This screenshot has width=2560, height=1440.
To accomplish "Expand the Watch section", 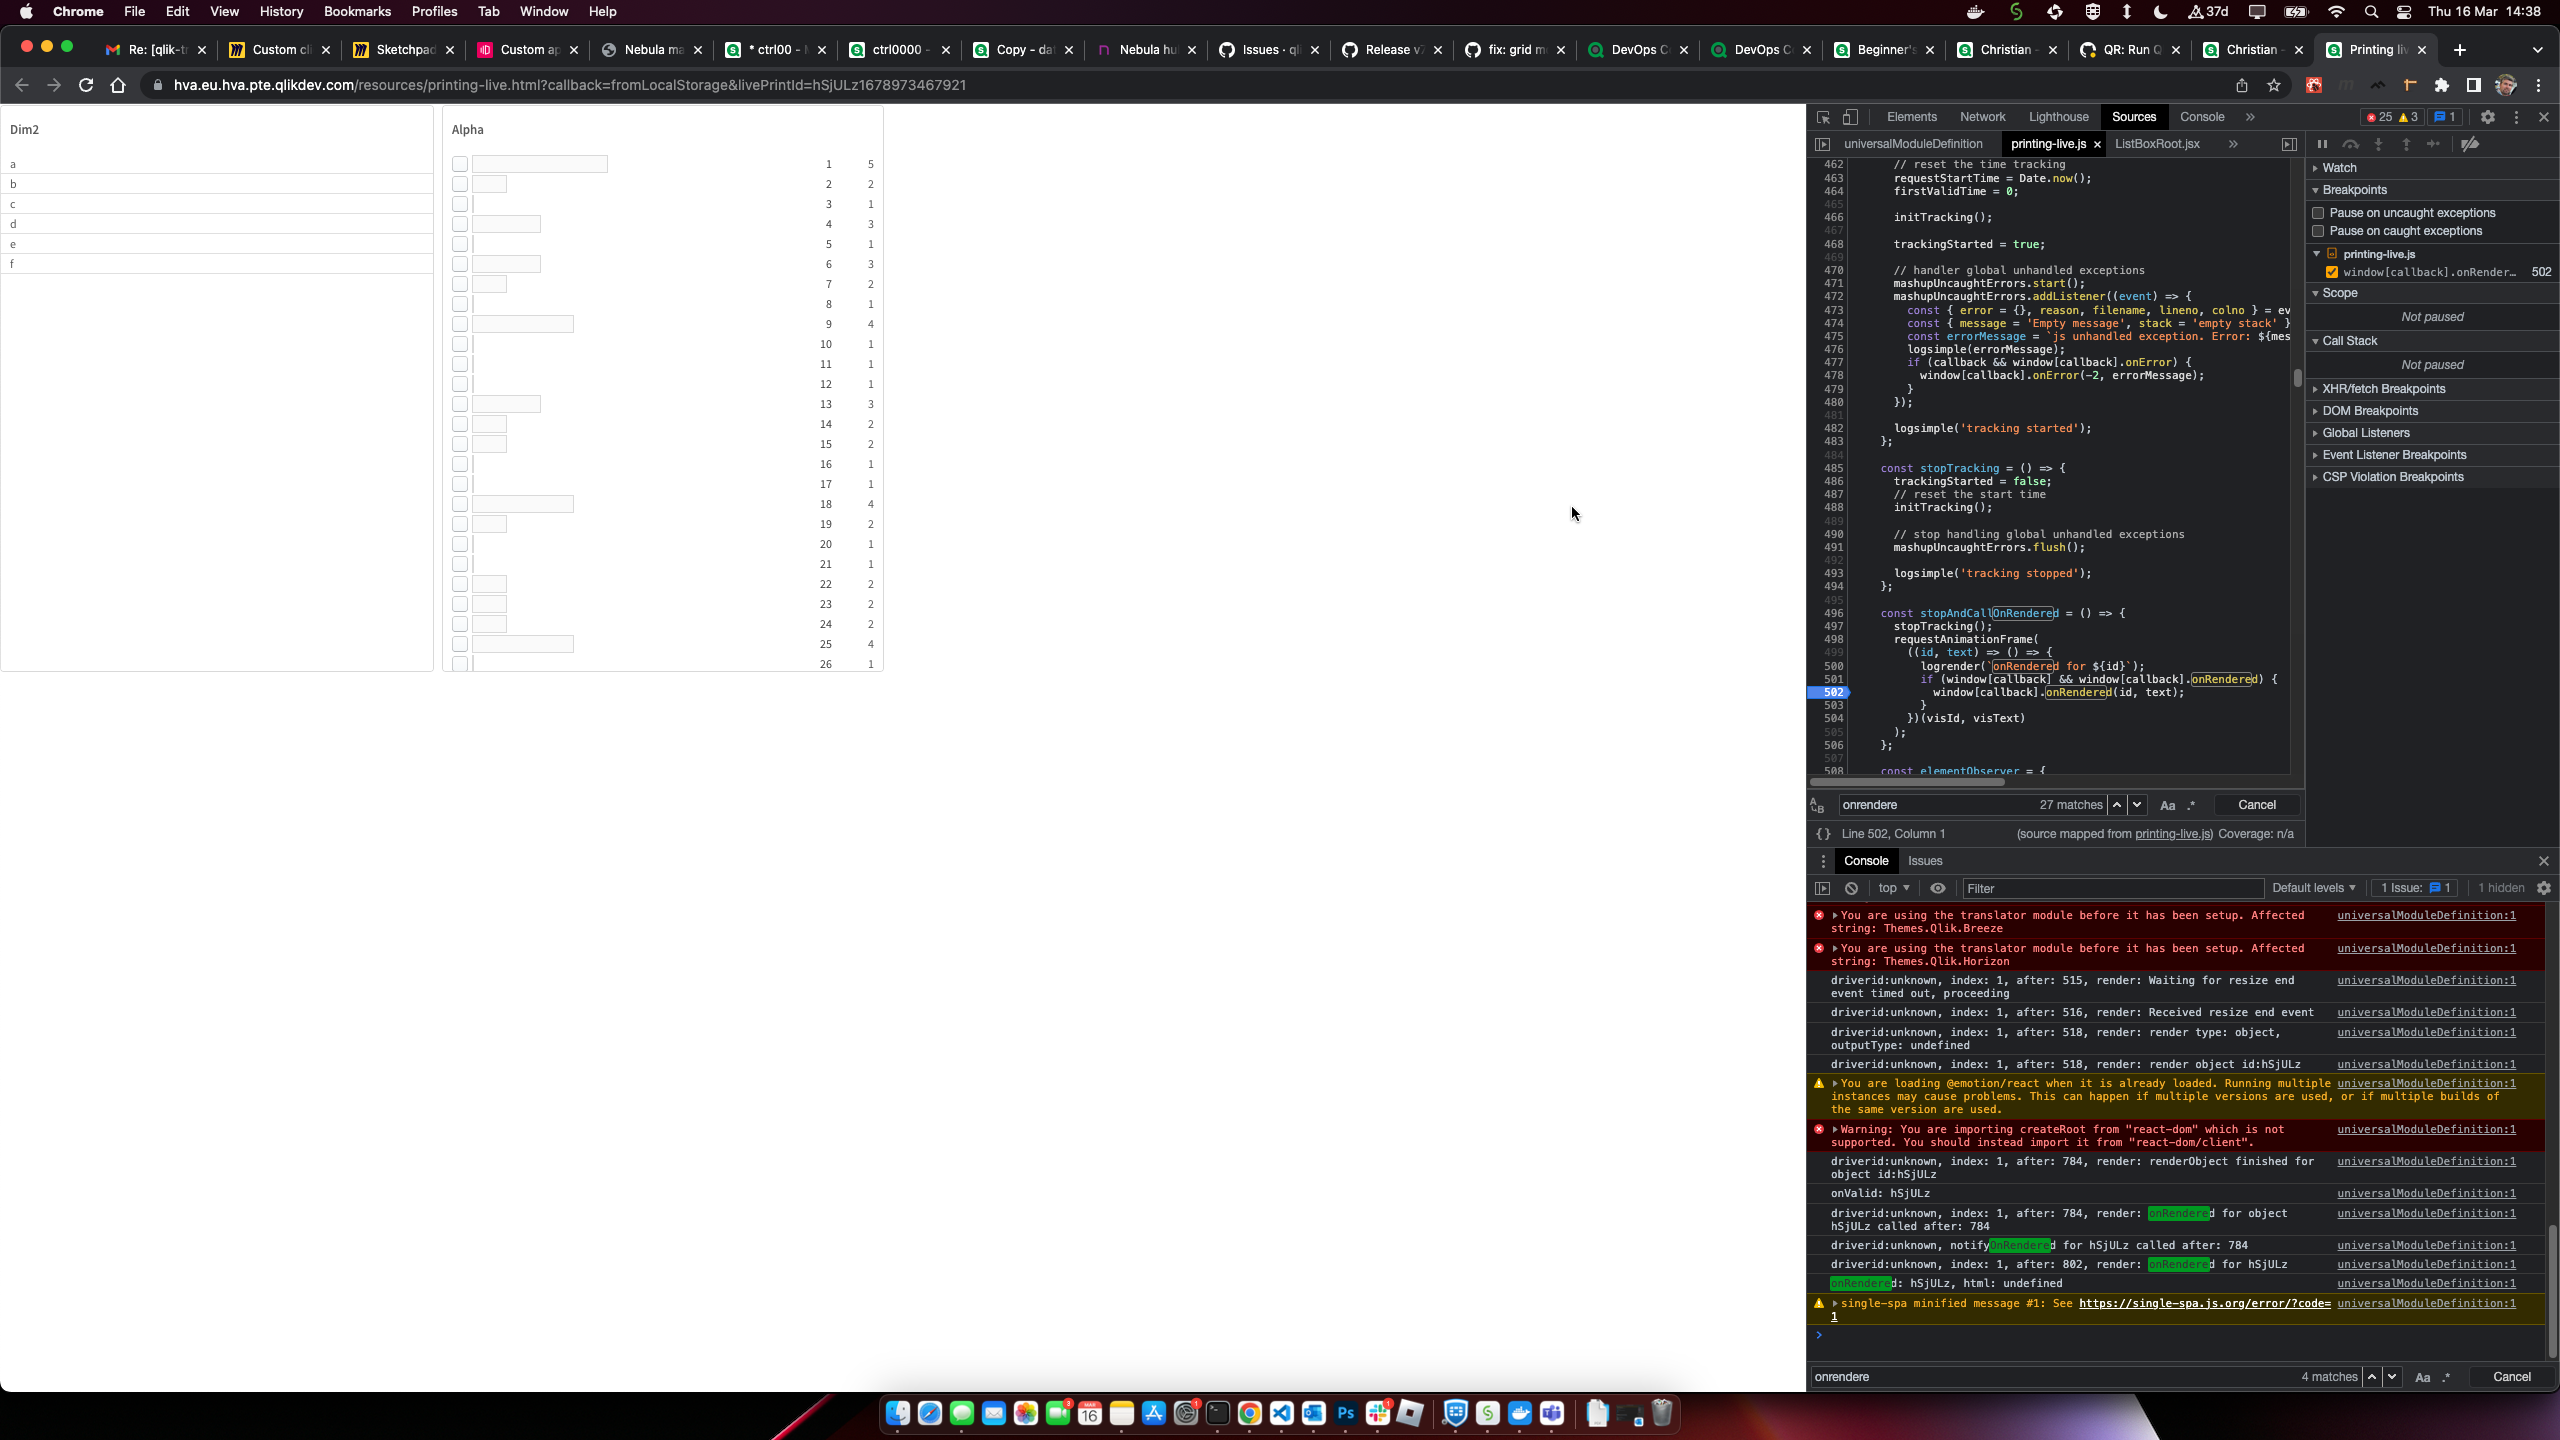I will click(2317, 168).
